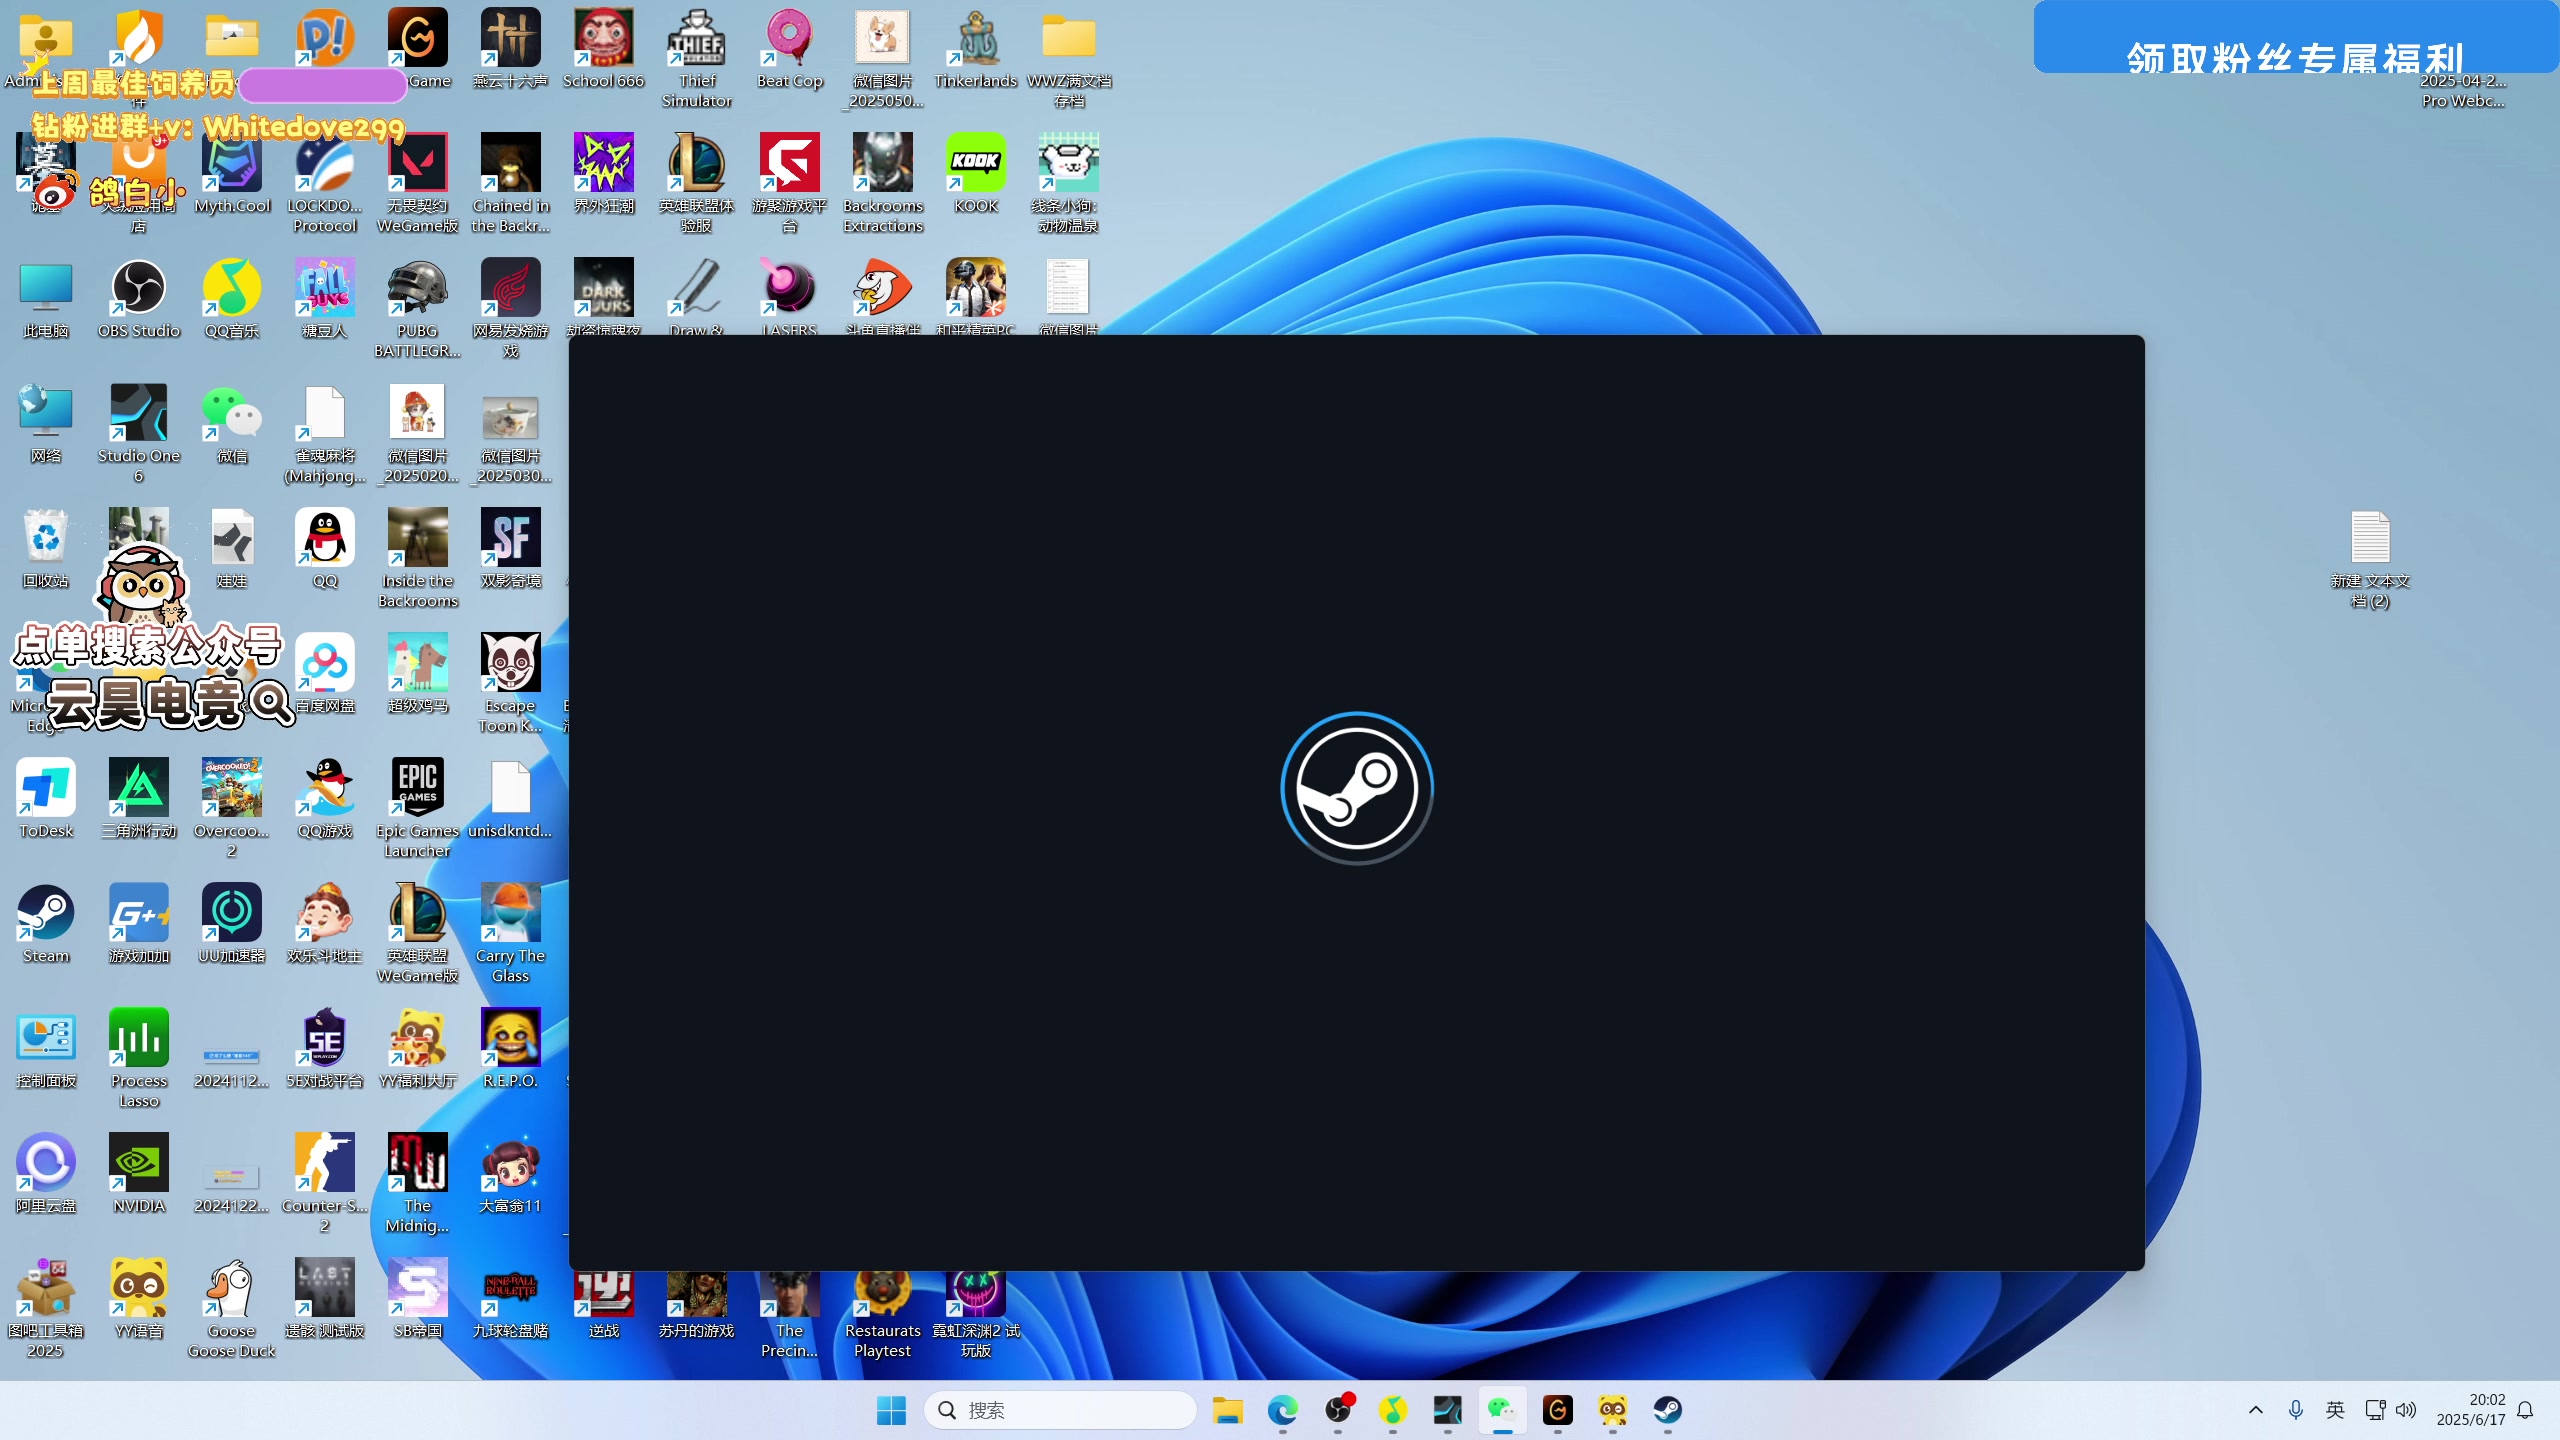This screenshot has width=2560, height=1440.
Task: Switch to Steam in the taskbar
Action: [1668, 1410]
